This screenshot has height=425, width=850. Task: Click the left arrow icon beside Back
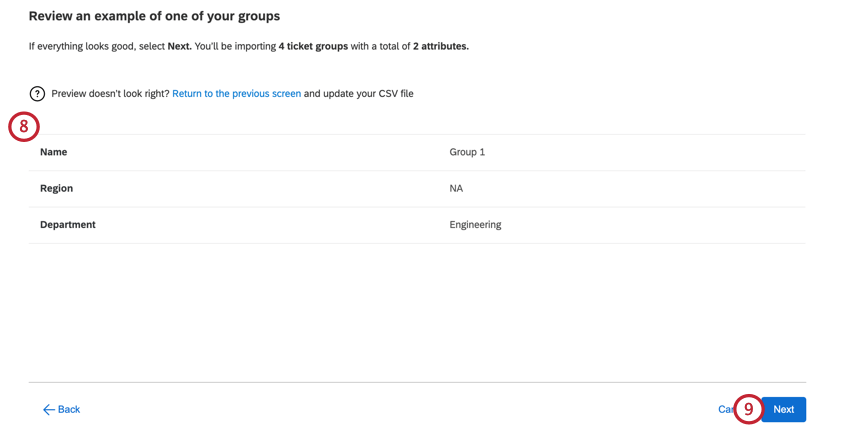coord(48,410)
